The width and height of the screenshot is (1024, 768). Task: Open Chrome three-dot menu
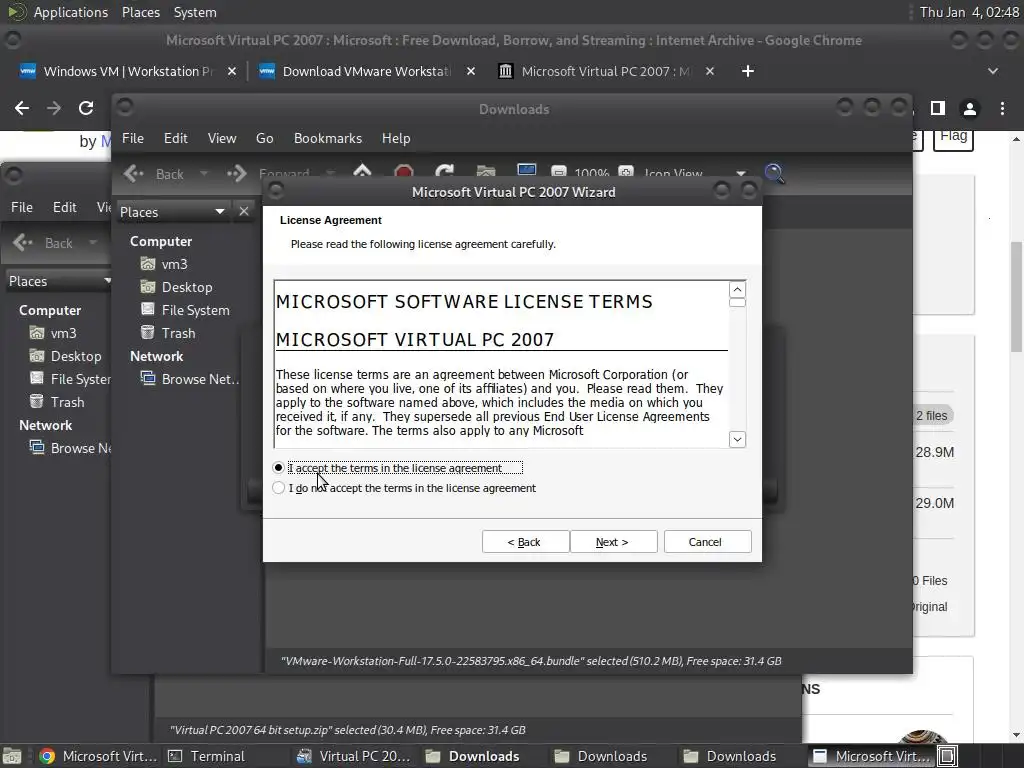point(1002,108)
